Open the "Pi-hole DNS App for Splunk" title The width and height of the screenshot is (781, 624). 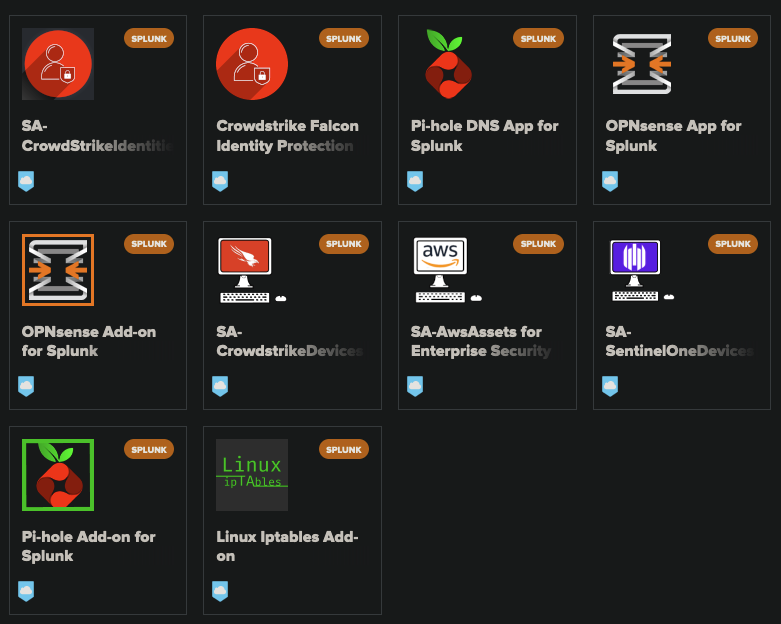[484, 136]
